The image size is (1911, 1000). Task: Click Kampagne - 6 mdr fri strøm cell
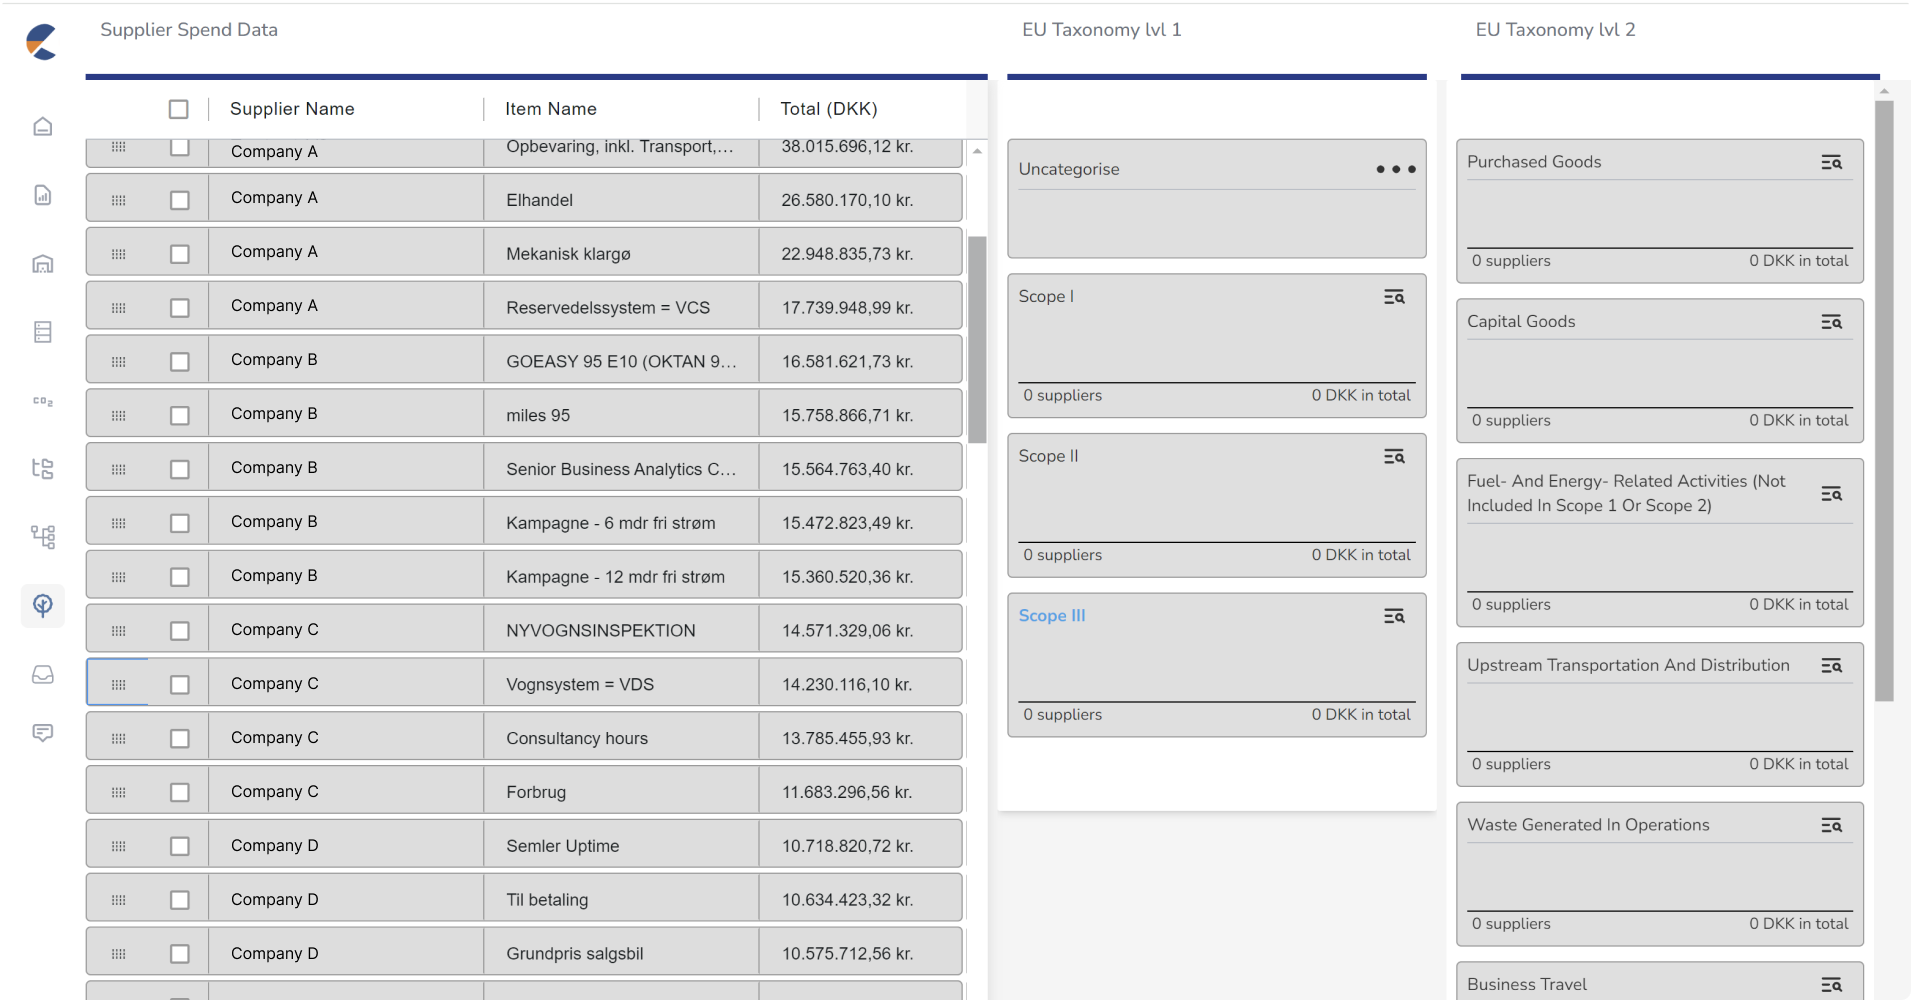pos(621,523)
